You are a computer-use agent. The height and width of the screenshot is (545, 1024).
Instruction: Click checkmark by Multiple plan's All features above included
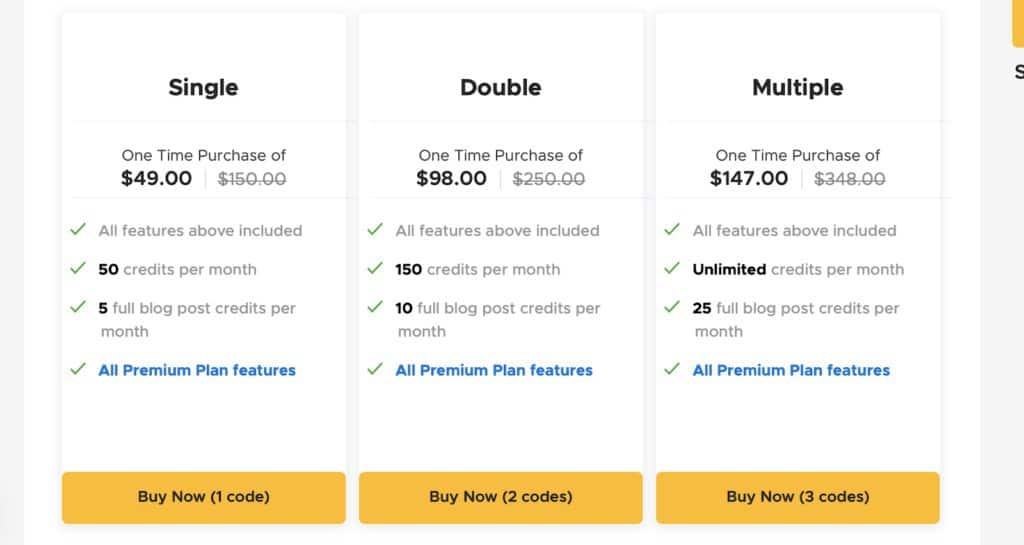(672, 229)
